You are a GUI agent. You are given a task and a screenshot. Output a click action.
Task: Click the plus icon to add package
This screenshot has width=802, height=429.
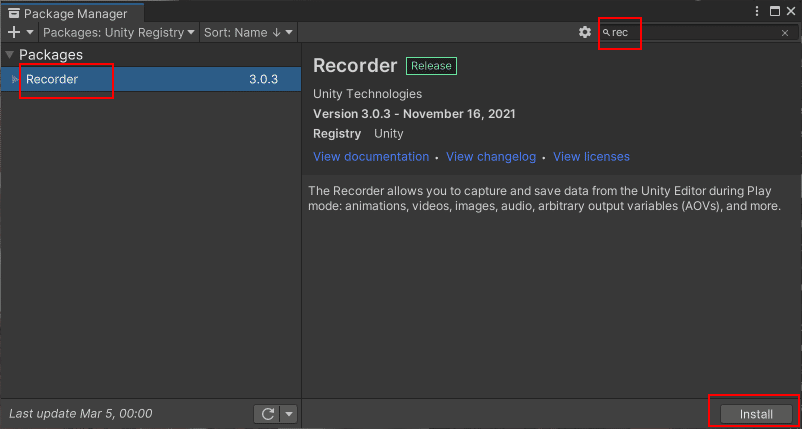(14, 32)
